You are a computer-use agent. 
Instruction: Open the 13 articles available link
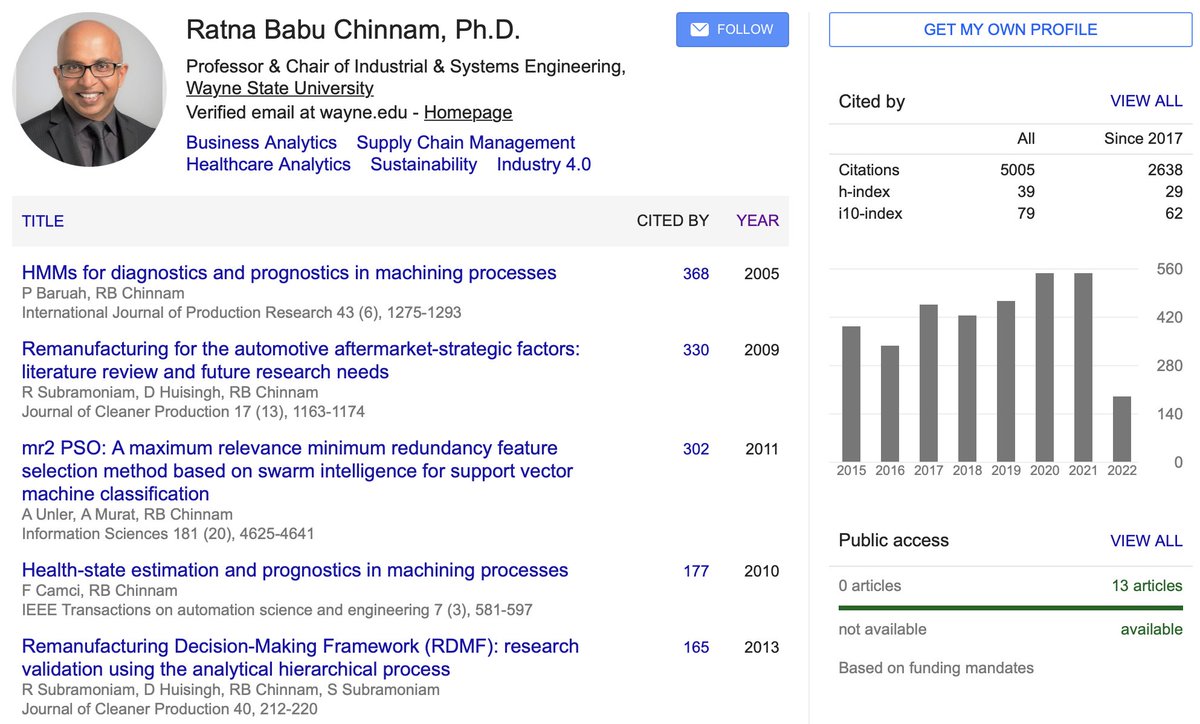(1147, 585)
